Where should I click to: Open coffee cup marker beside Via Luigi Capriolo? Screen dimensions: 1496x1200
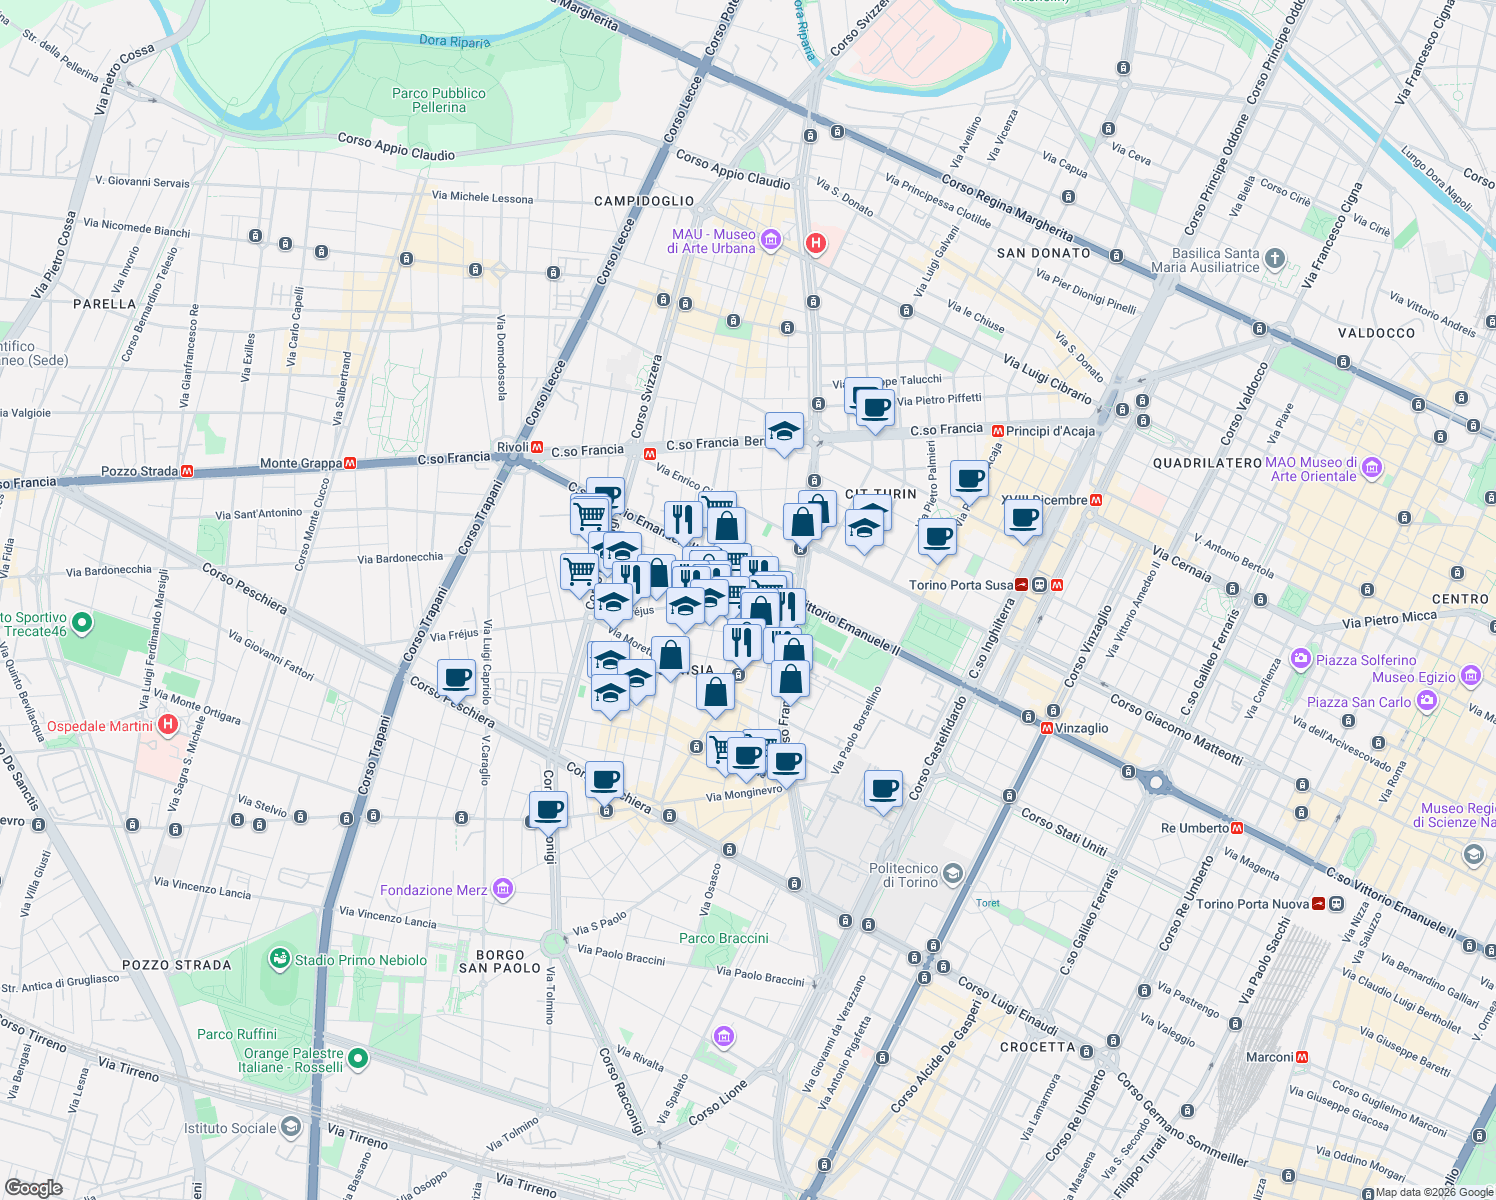(x=456, y=677)
